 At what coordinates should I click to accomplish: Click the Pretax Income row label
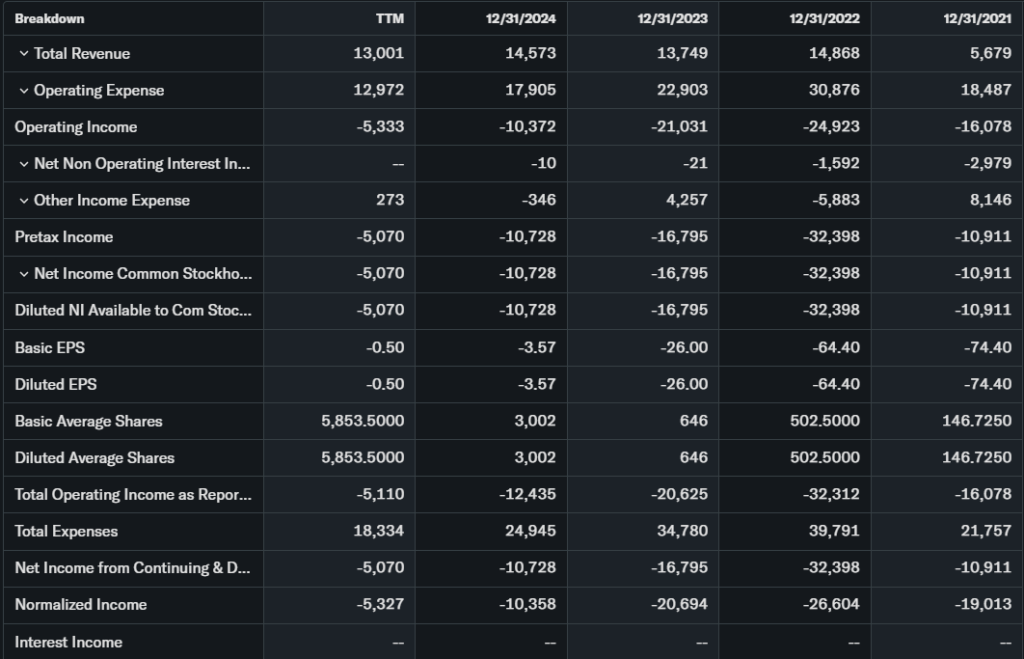(64, 237)
